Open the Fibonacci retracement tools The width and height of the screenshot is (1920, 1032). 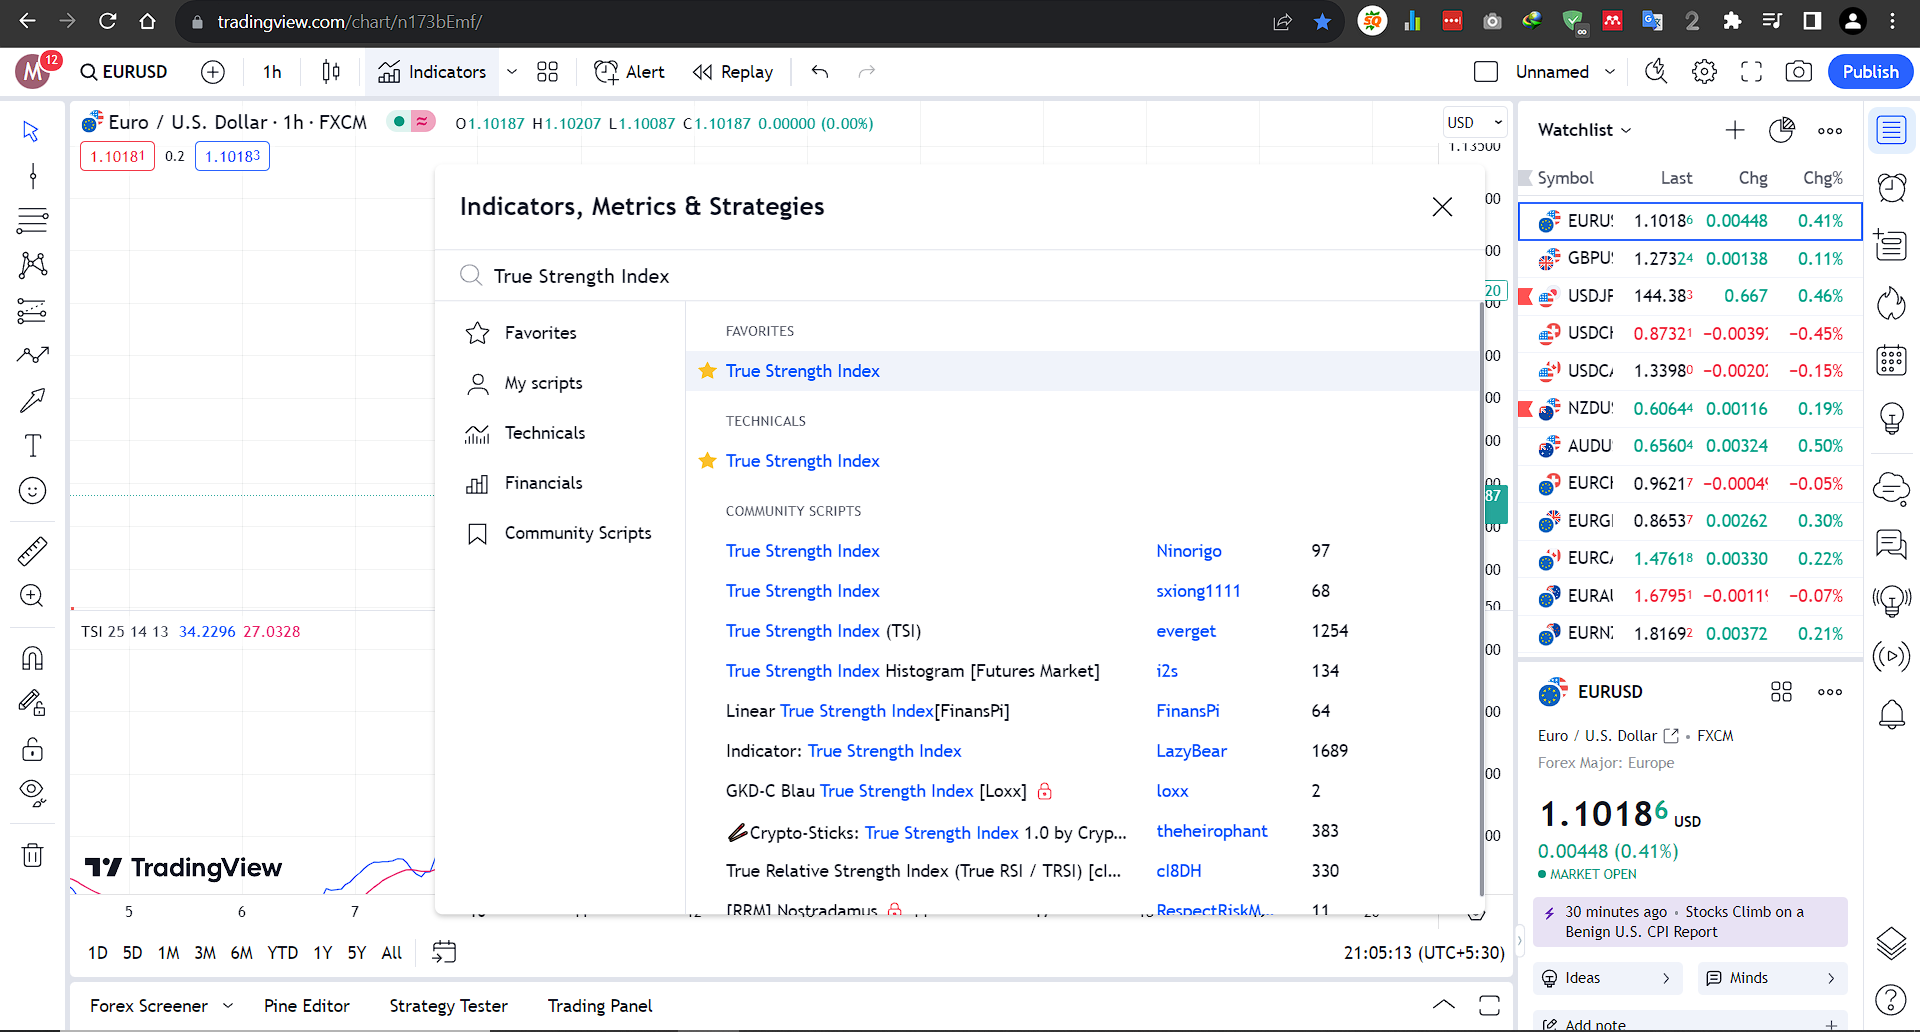(x=32, y=220)
